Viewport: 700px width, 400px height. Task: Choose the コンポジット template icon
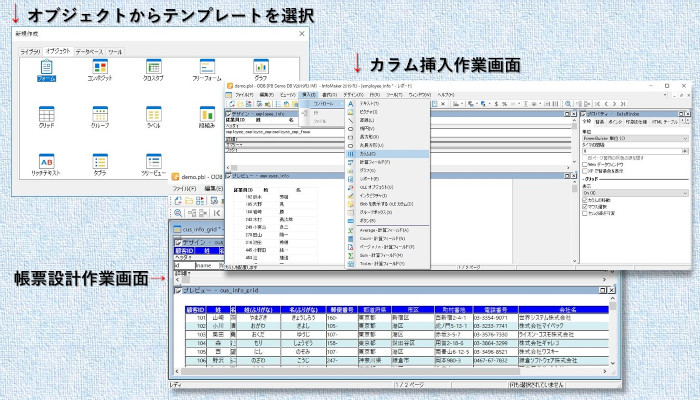click(99, 67)
